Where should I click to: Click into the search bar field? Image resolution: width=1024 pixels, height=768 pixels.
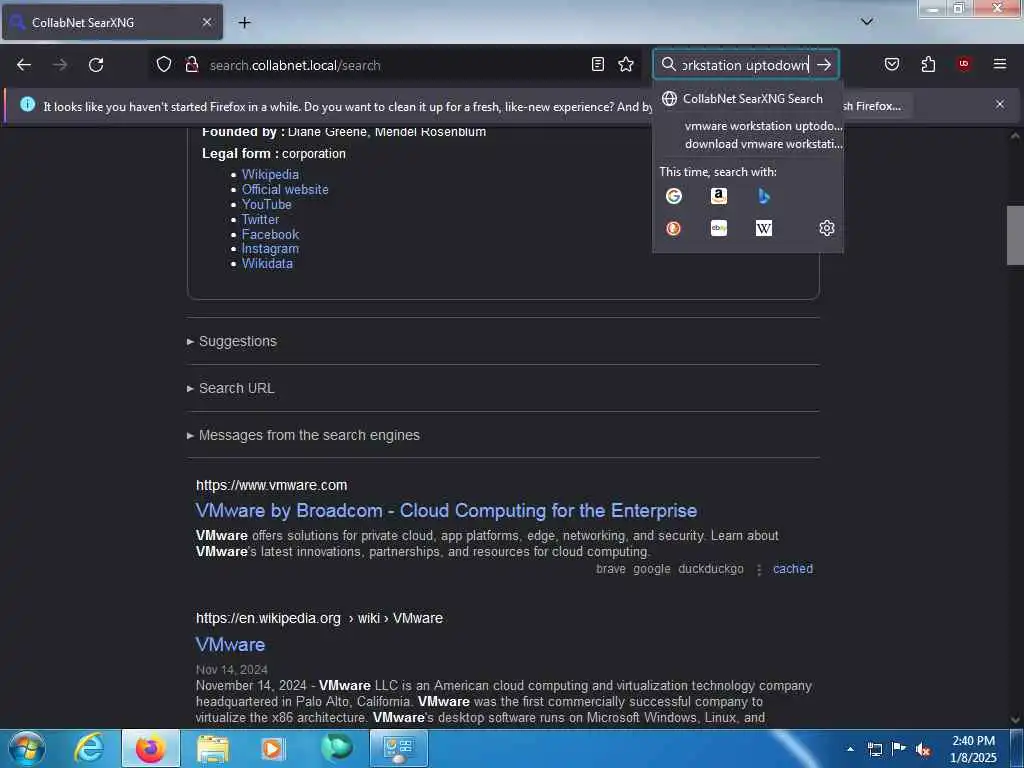[x=745, y=65]
